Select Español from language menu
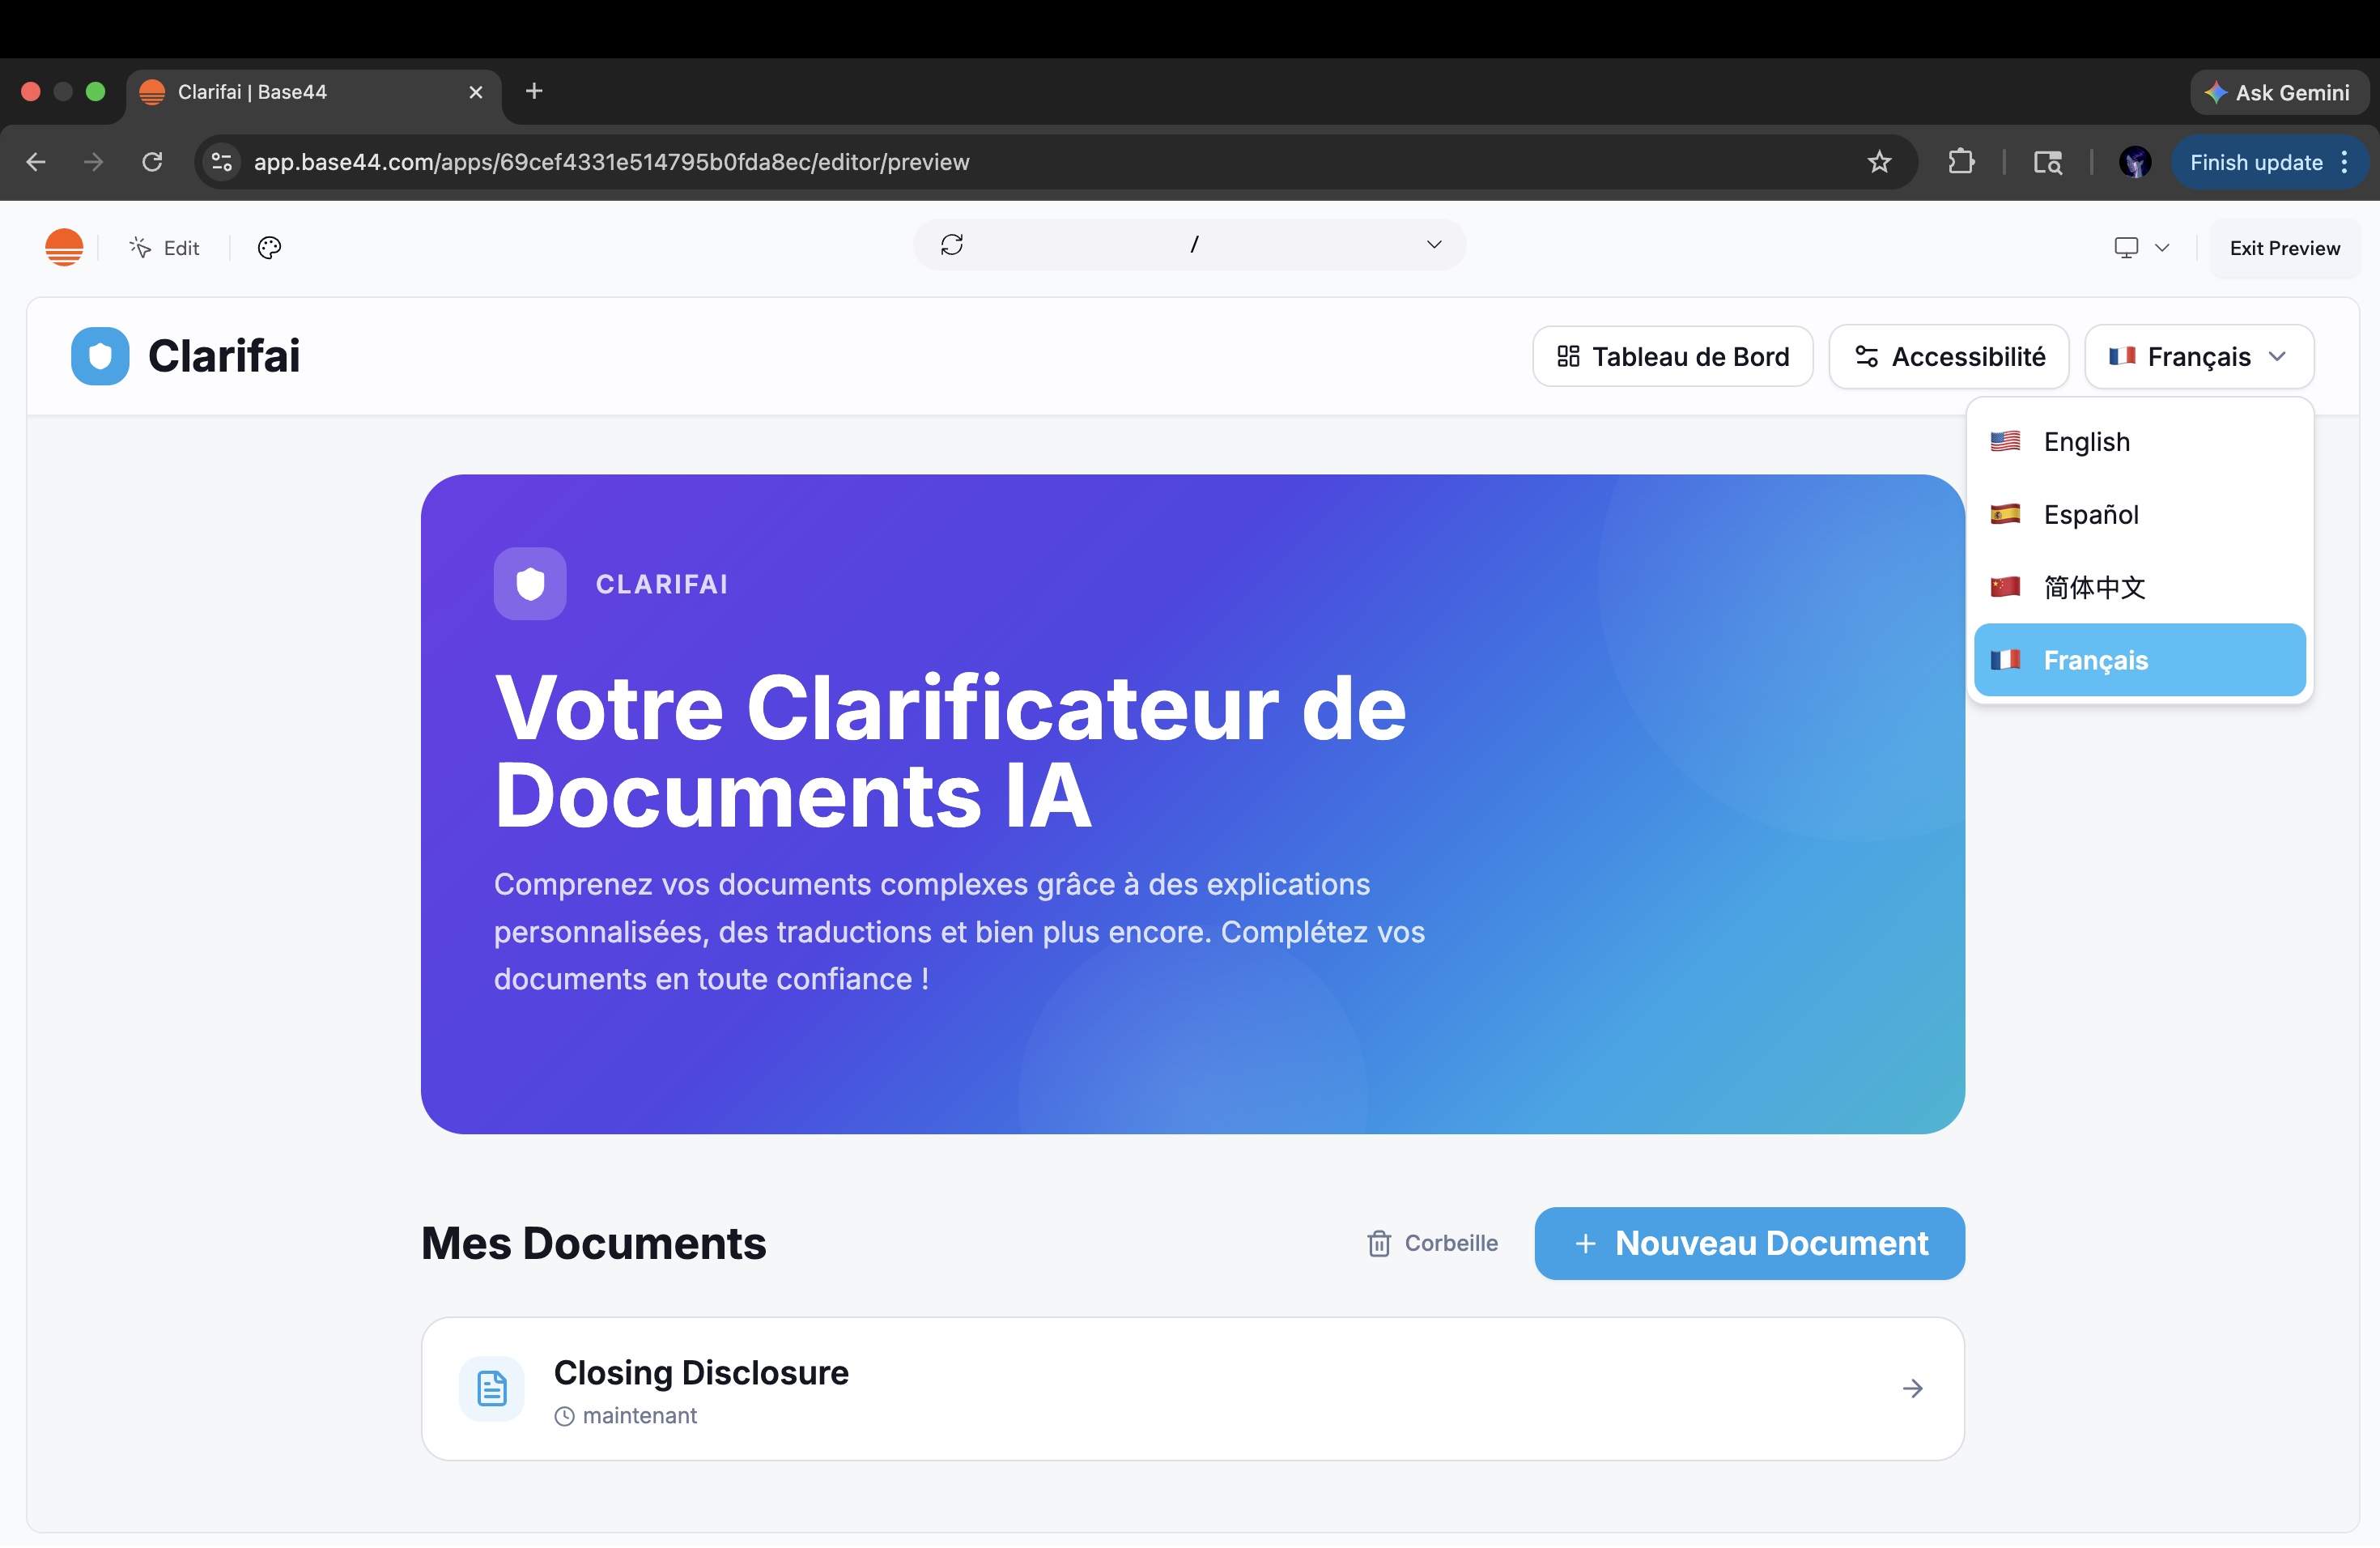The height and width of the screenshot is (1548, 2380). (x=2090, y=514)
